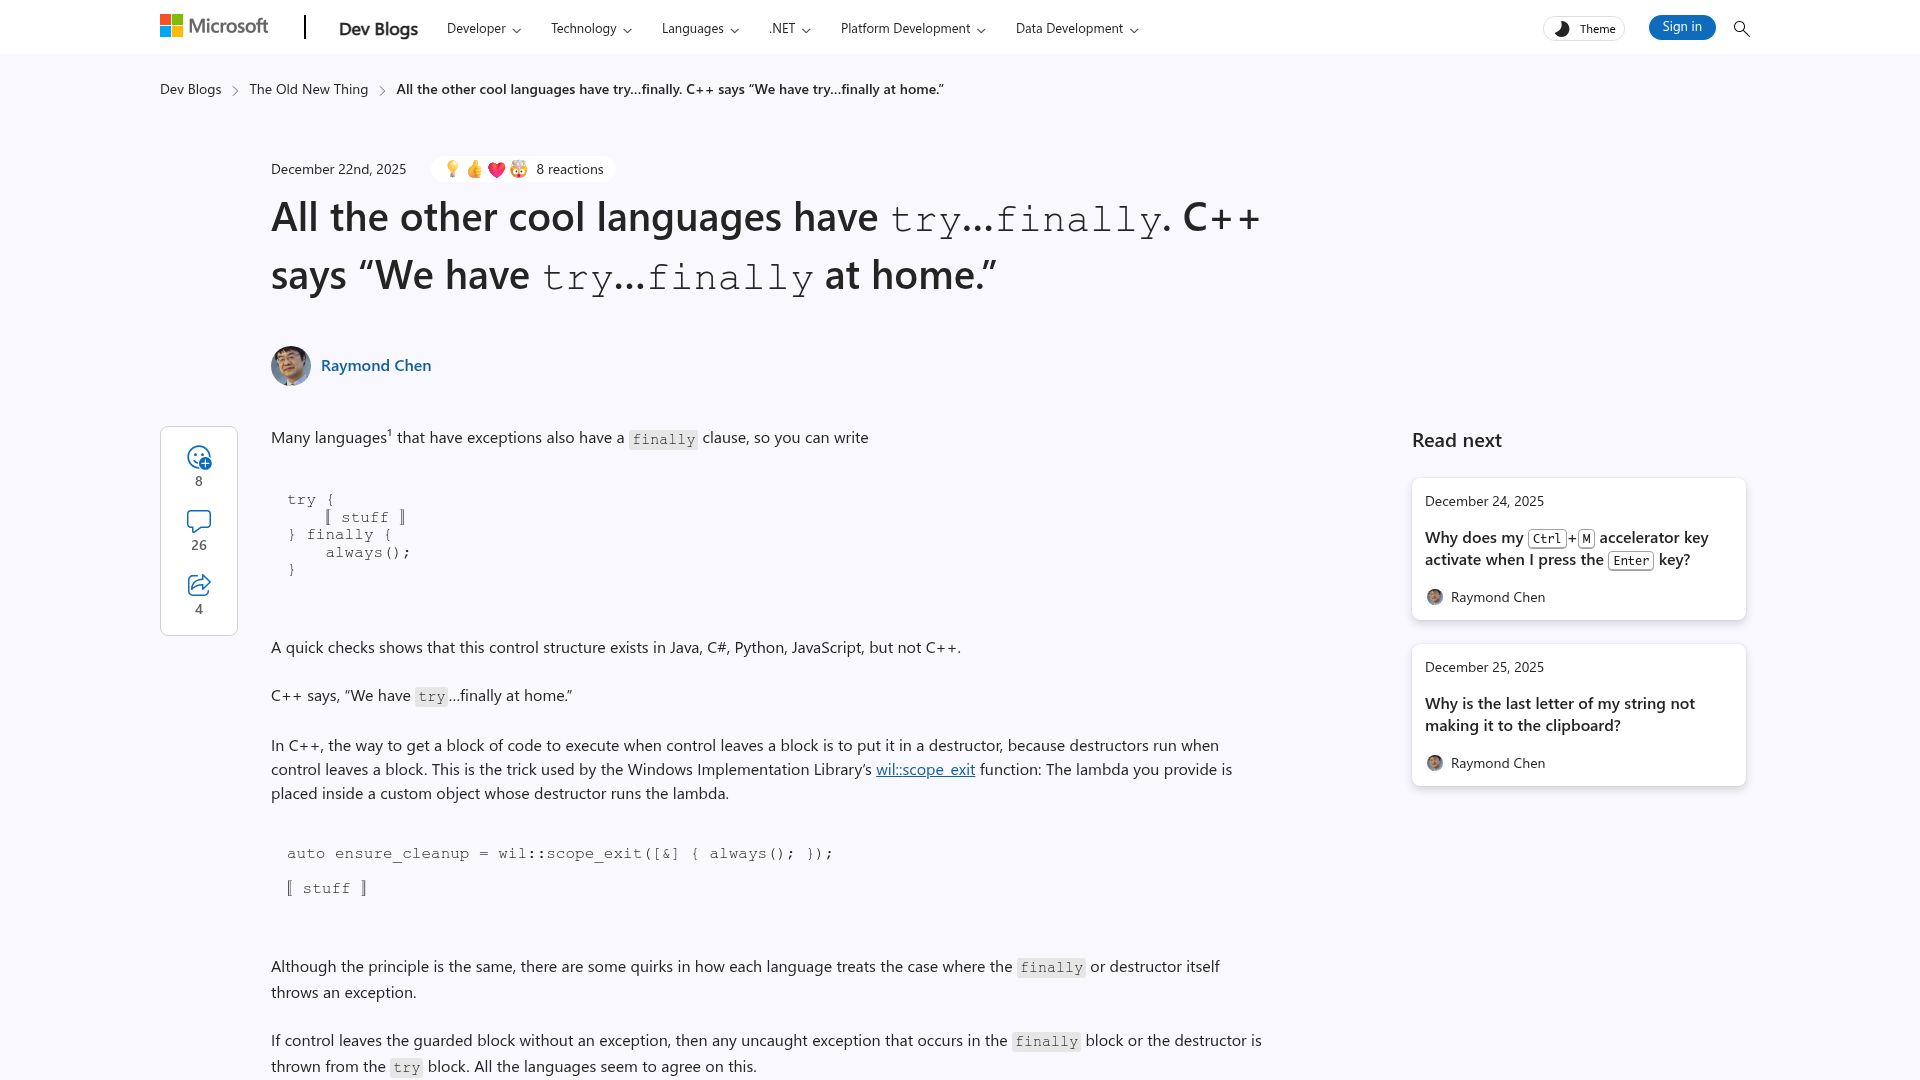Click the Microsoft logo
The image size is (1920, 1080).
(x=214, y=26)
